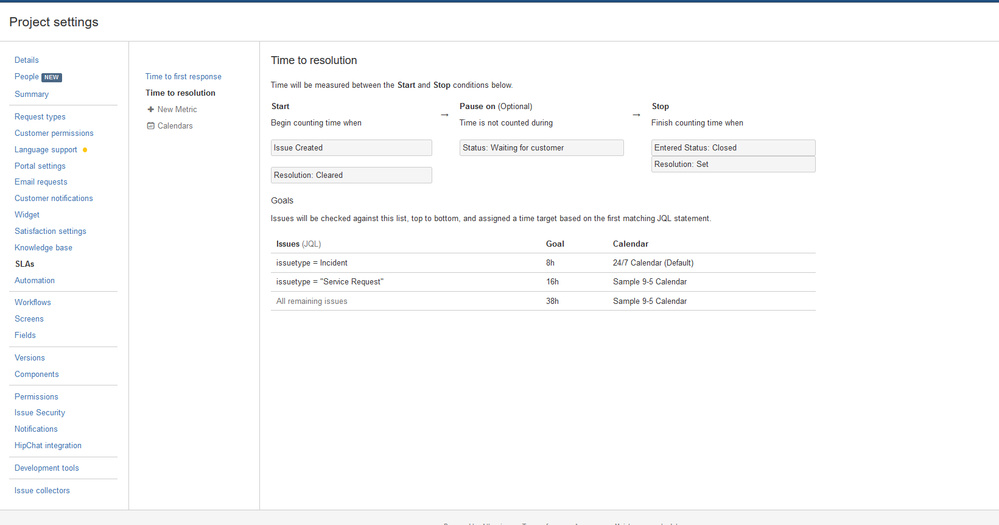Screen dimensions: 999x525
Task: Click the yellow dot beside Language support
Action: pyautogui.click(x=85, y=150)
